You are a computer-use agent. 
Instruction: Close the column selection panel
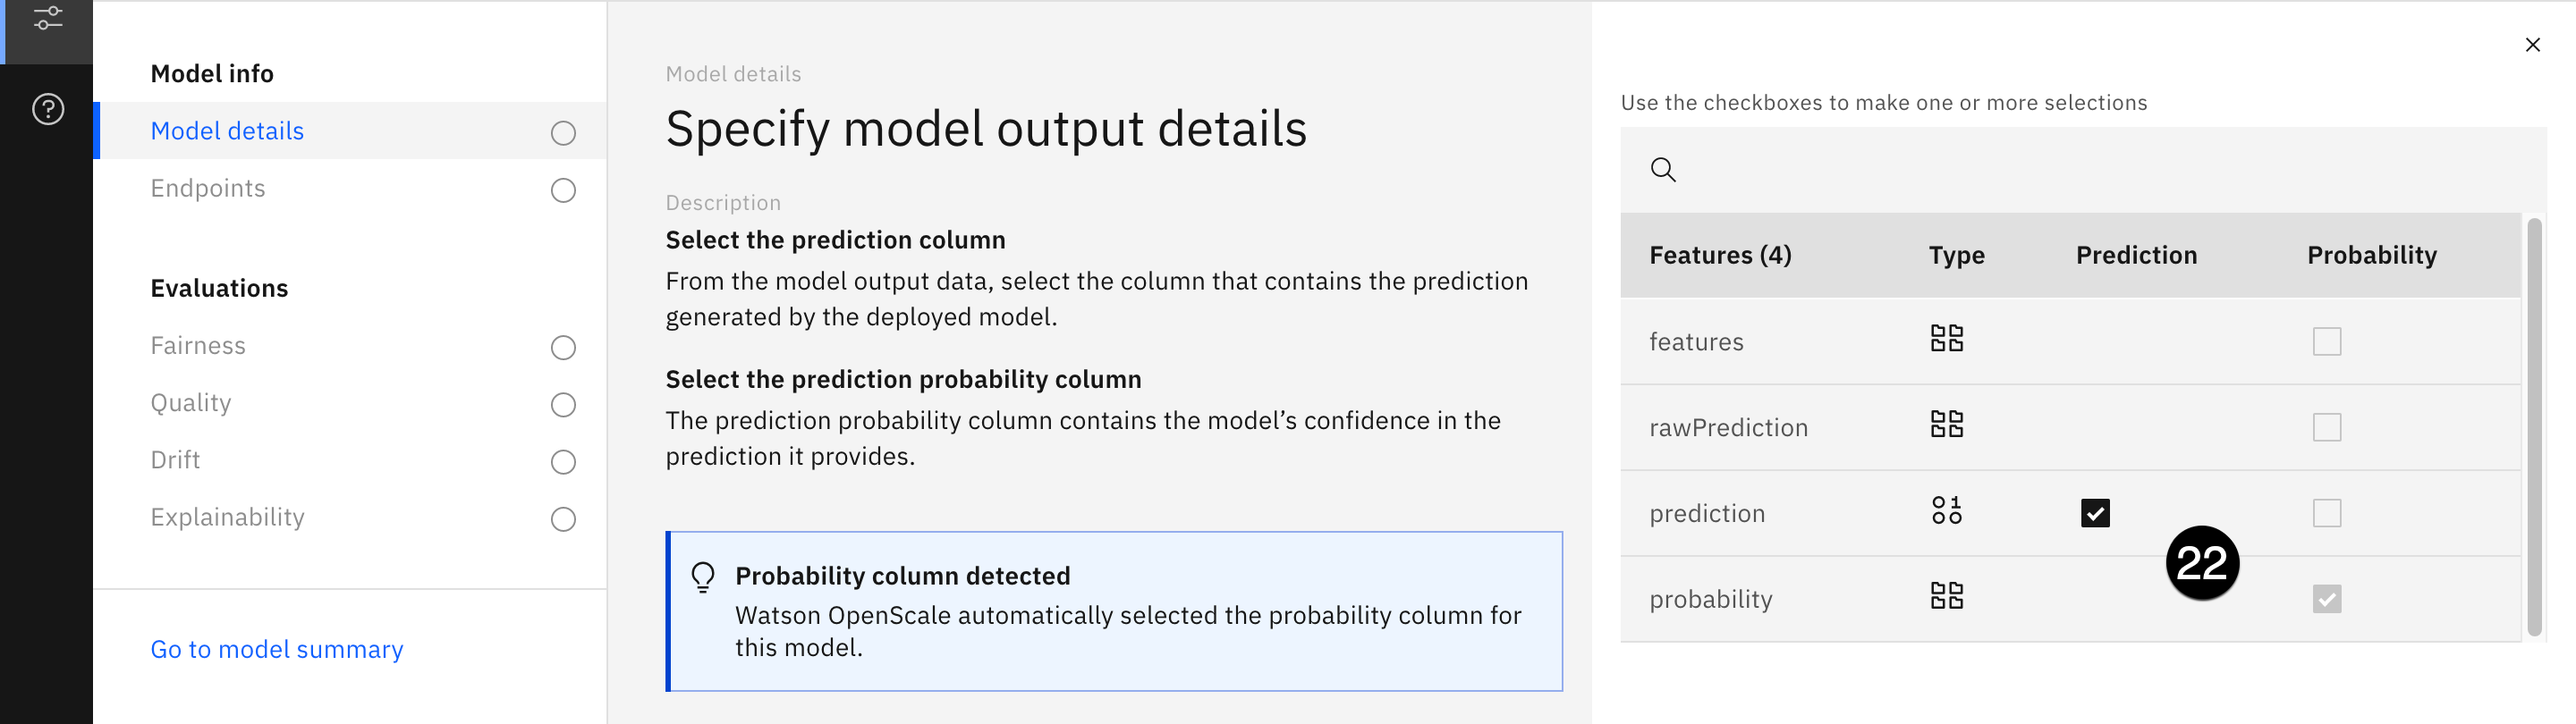click(x=2532, y=45)
